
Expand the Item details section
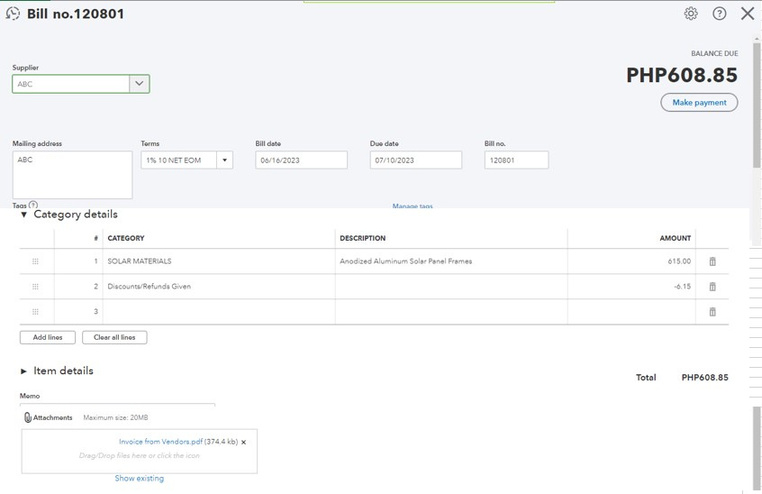point(23,371)
